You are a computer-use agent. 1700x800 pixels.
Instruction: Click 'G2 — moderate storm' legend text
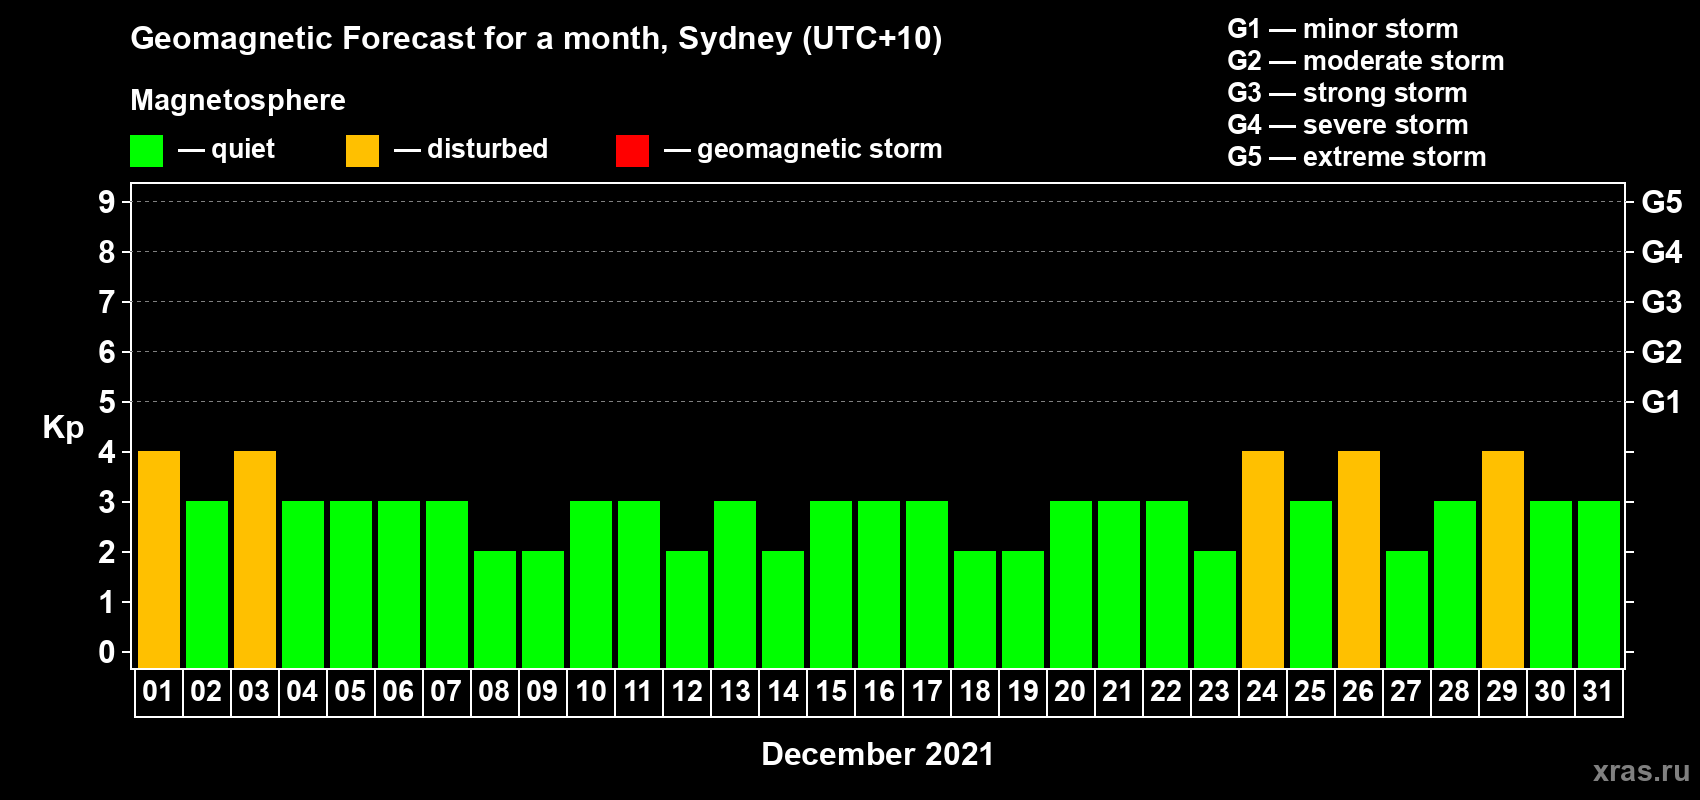click(x=1366, y=61)
